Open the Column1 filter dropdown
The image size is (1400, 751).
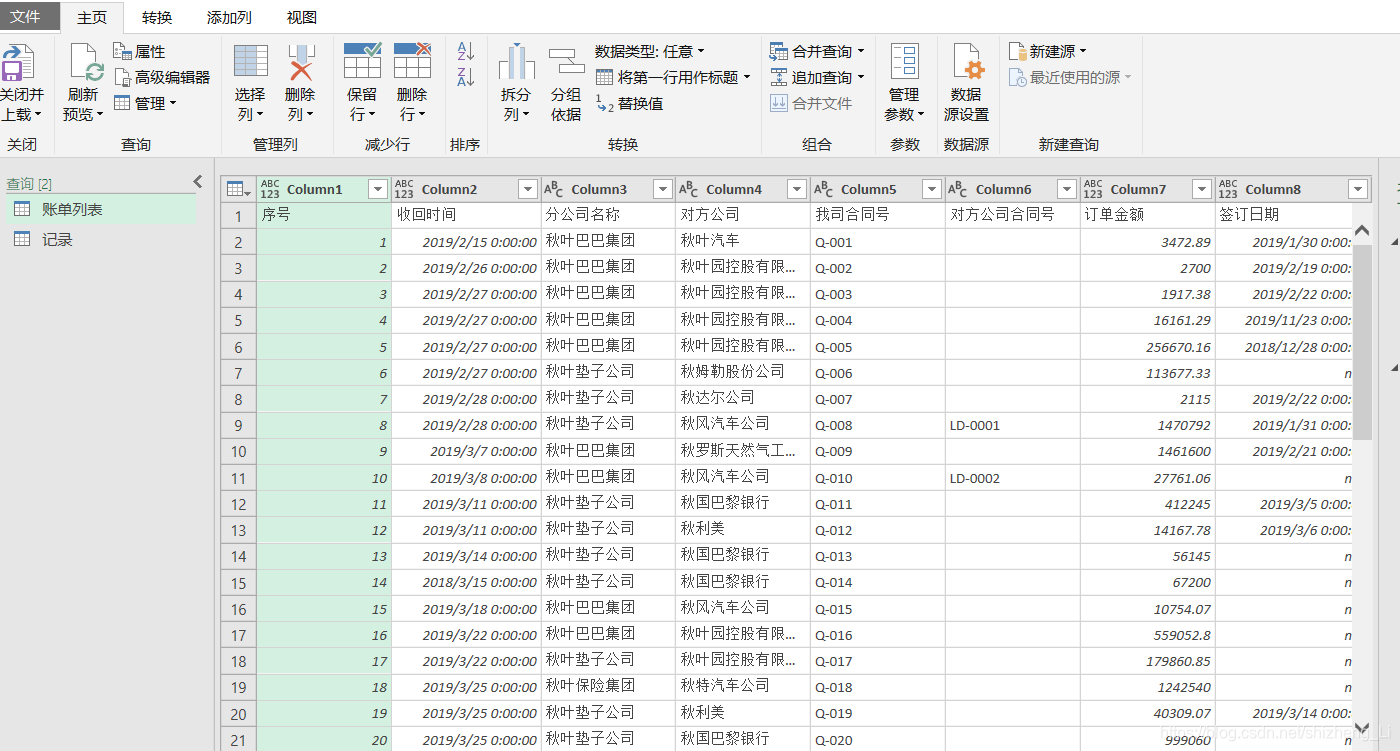click(378, 189)
